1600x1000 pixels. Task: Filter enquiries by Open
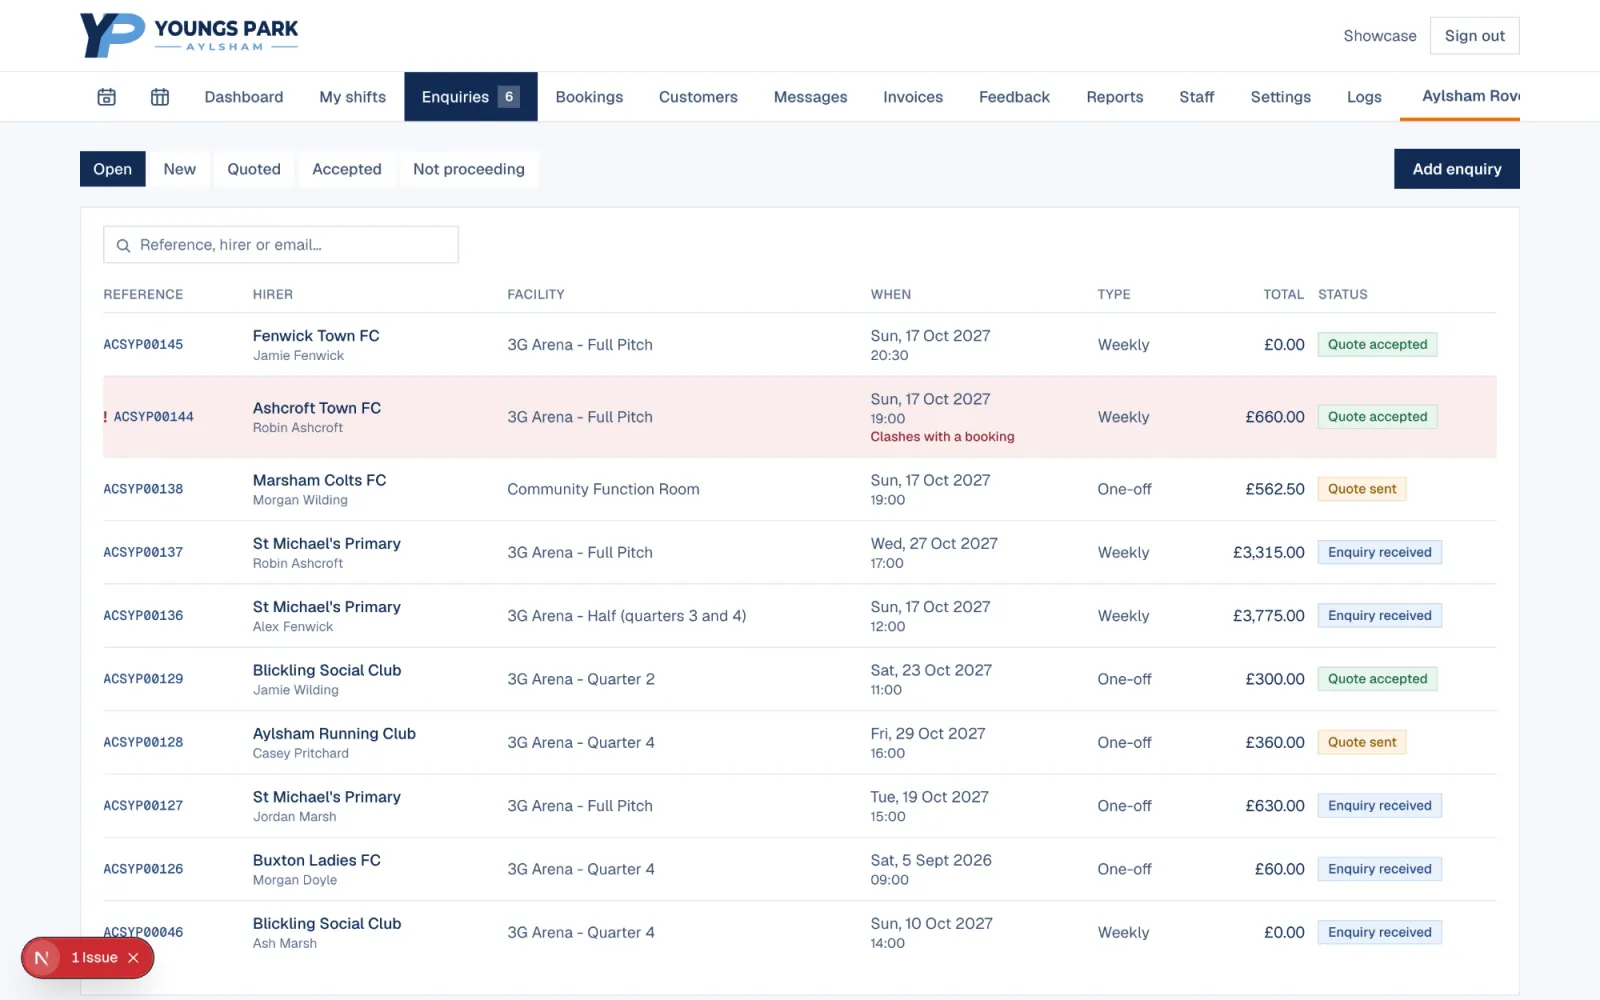coord(113,169)
